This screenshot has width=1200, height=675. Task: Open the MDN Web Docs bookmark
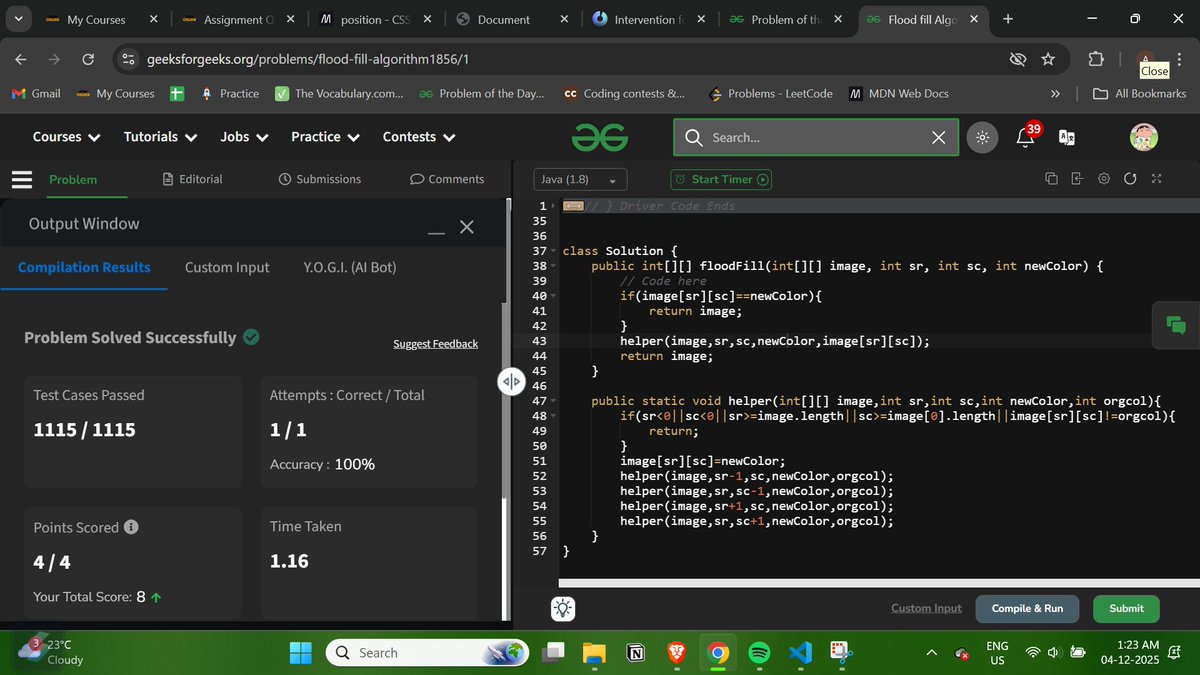898,93
